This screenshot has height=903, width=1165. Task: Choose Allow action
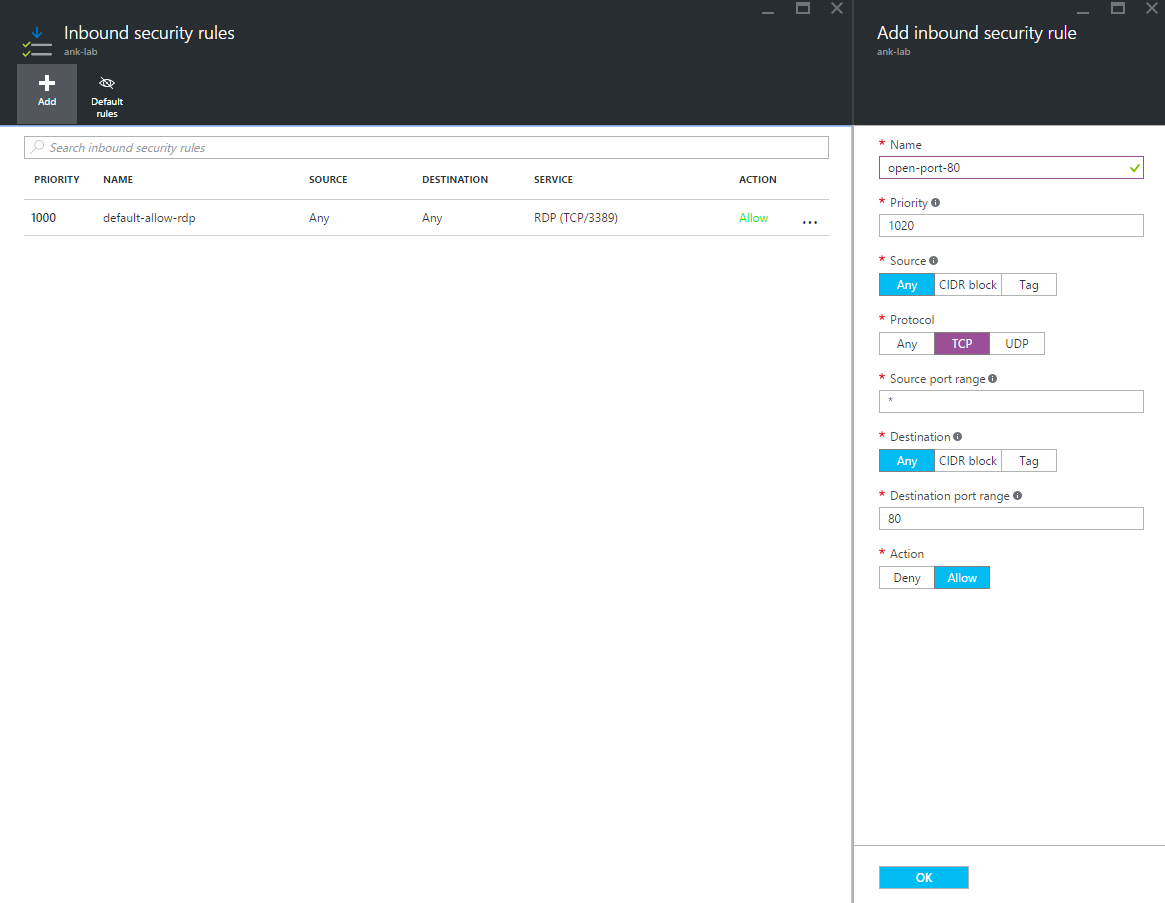click(x=961, y=577)
